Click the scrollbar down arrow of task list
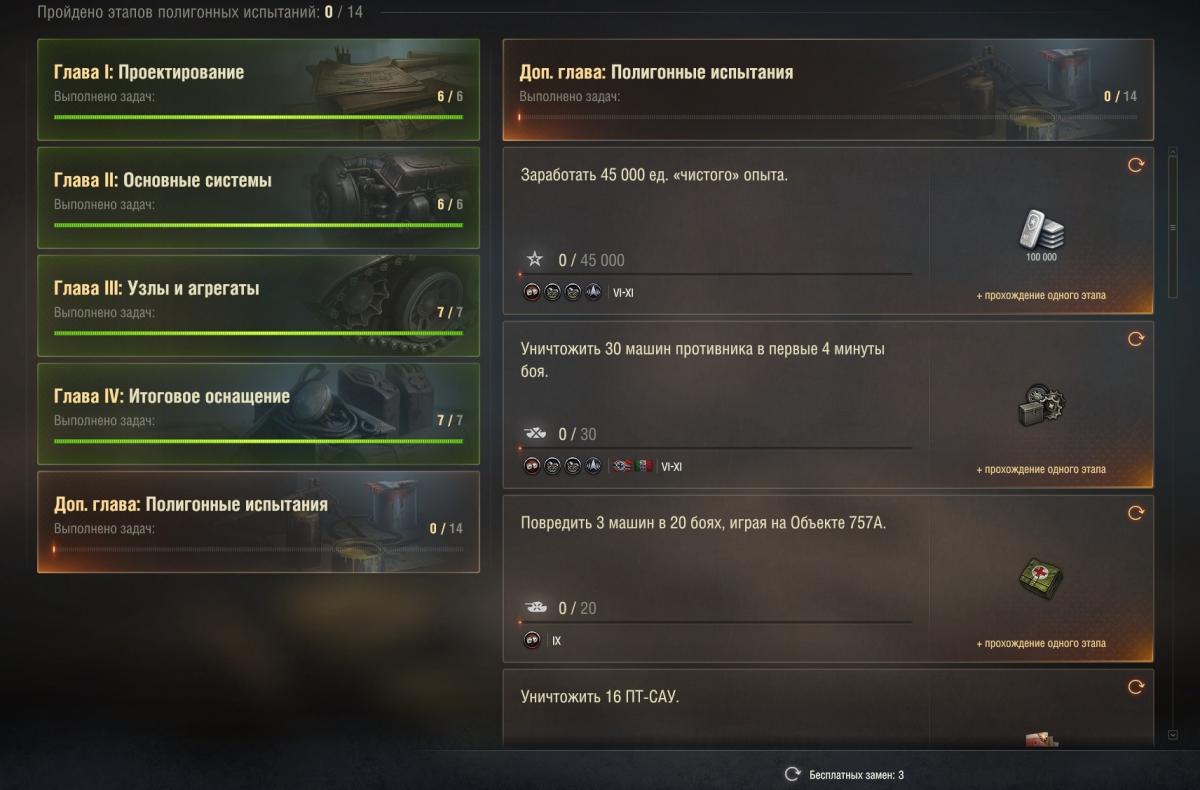The width and height of the screenshot is (1200, 790). (x=1173, y=735)
